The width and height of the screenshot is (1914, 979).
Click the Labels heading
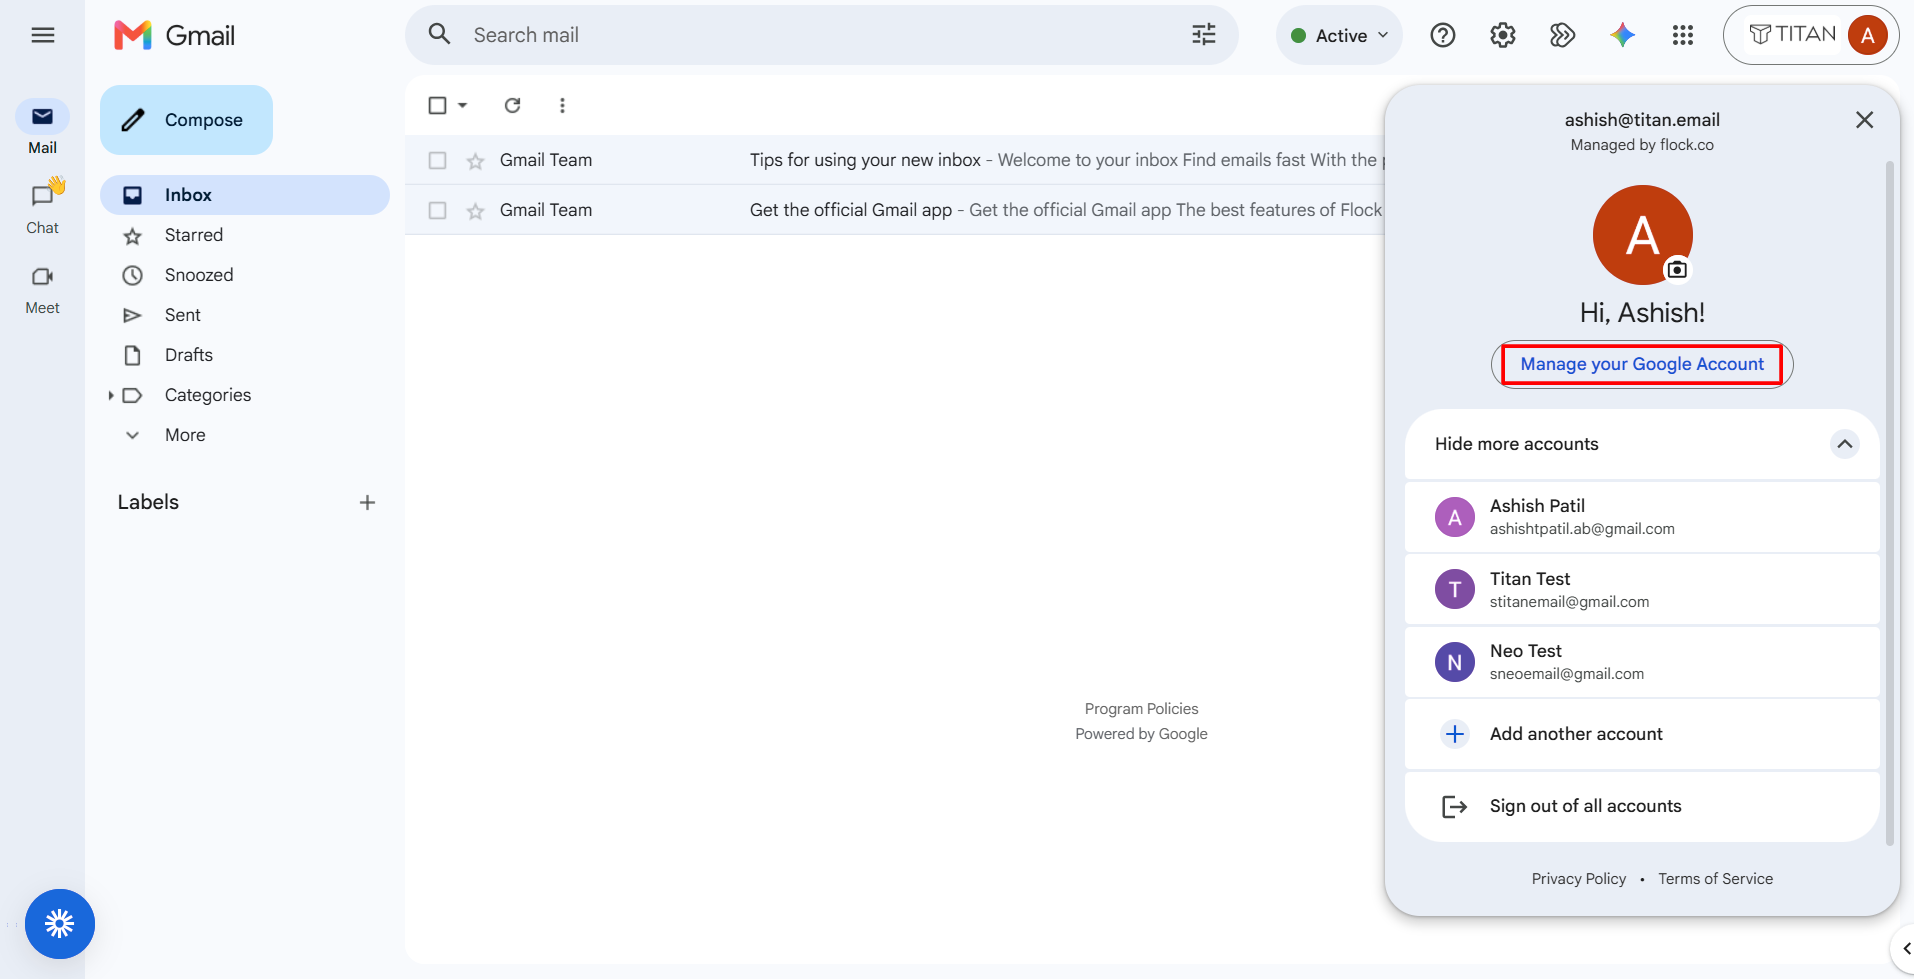click(x=148, y=502)
